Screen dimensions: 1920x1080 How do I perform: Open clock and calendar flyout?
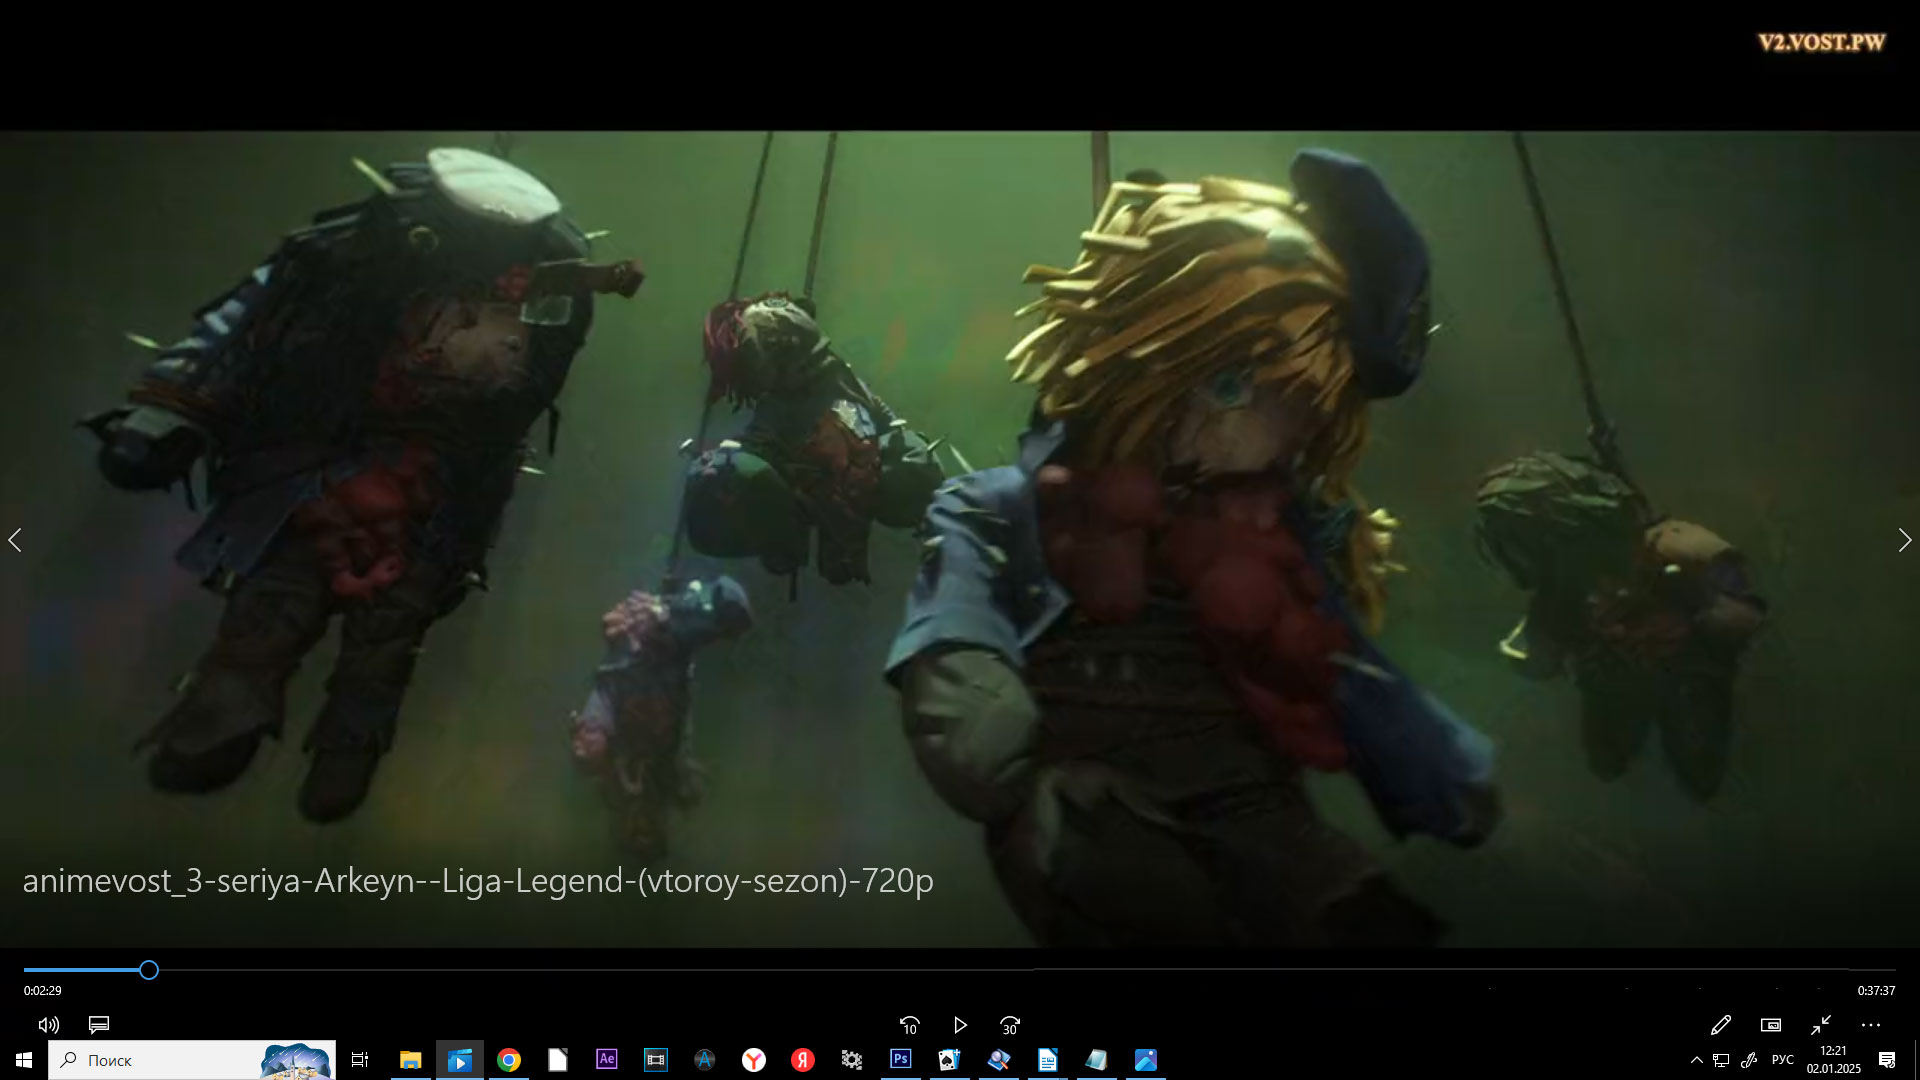pyautogui.click(x=1834, y=1060)
